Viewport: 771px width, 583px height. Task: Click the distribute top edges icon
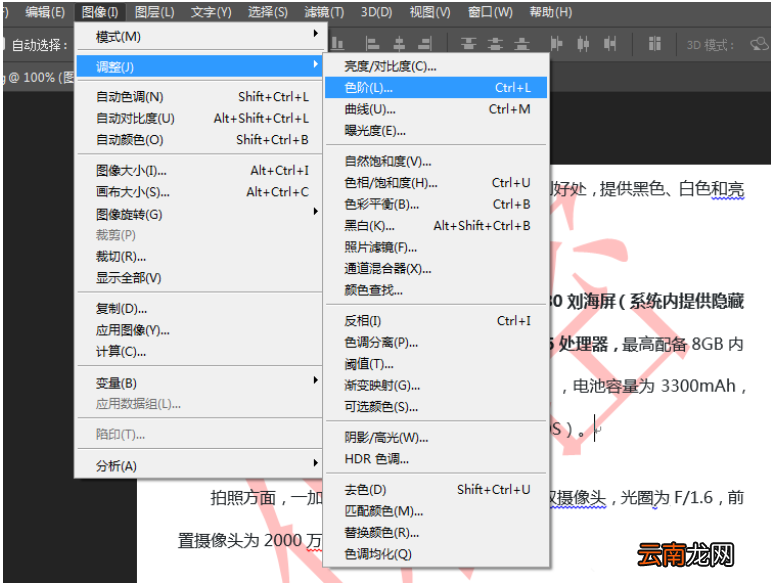coord(469,44)
